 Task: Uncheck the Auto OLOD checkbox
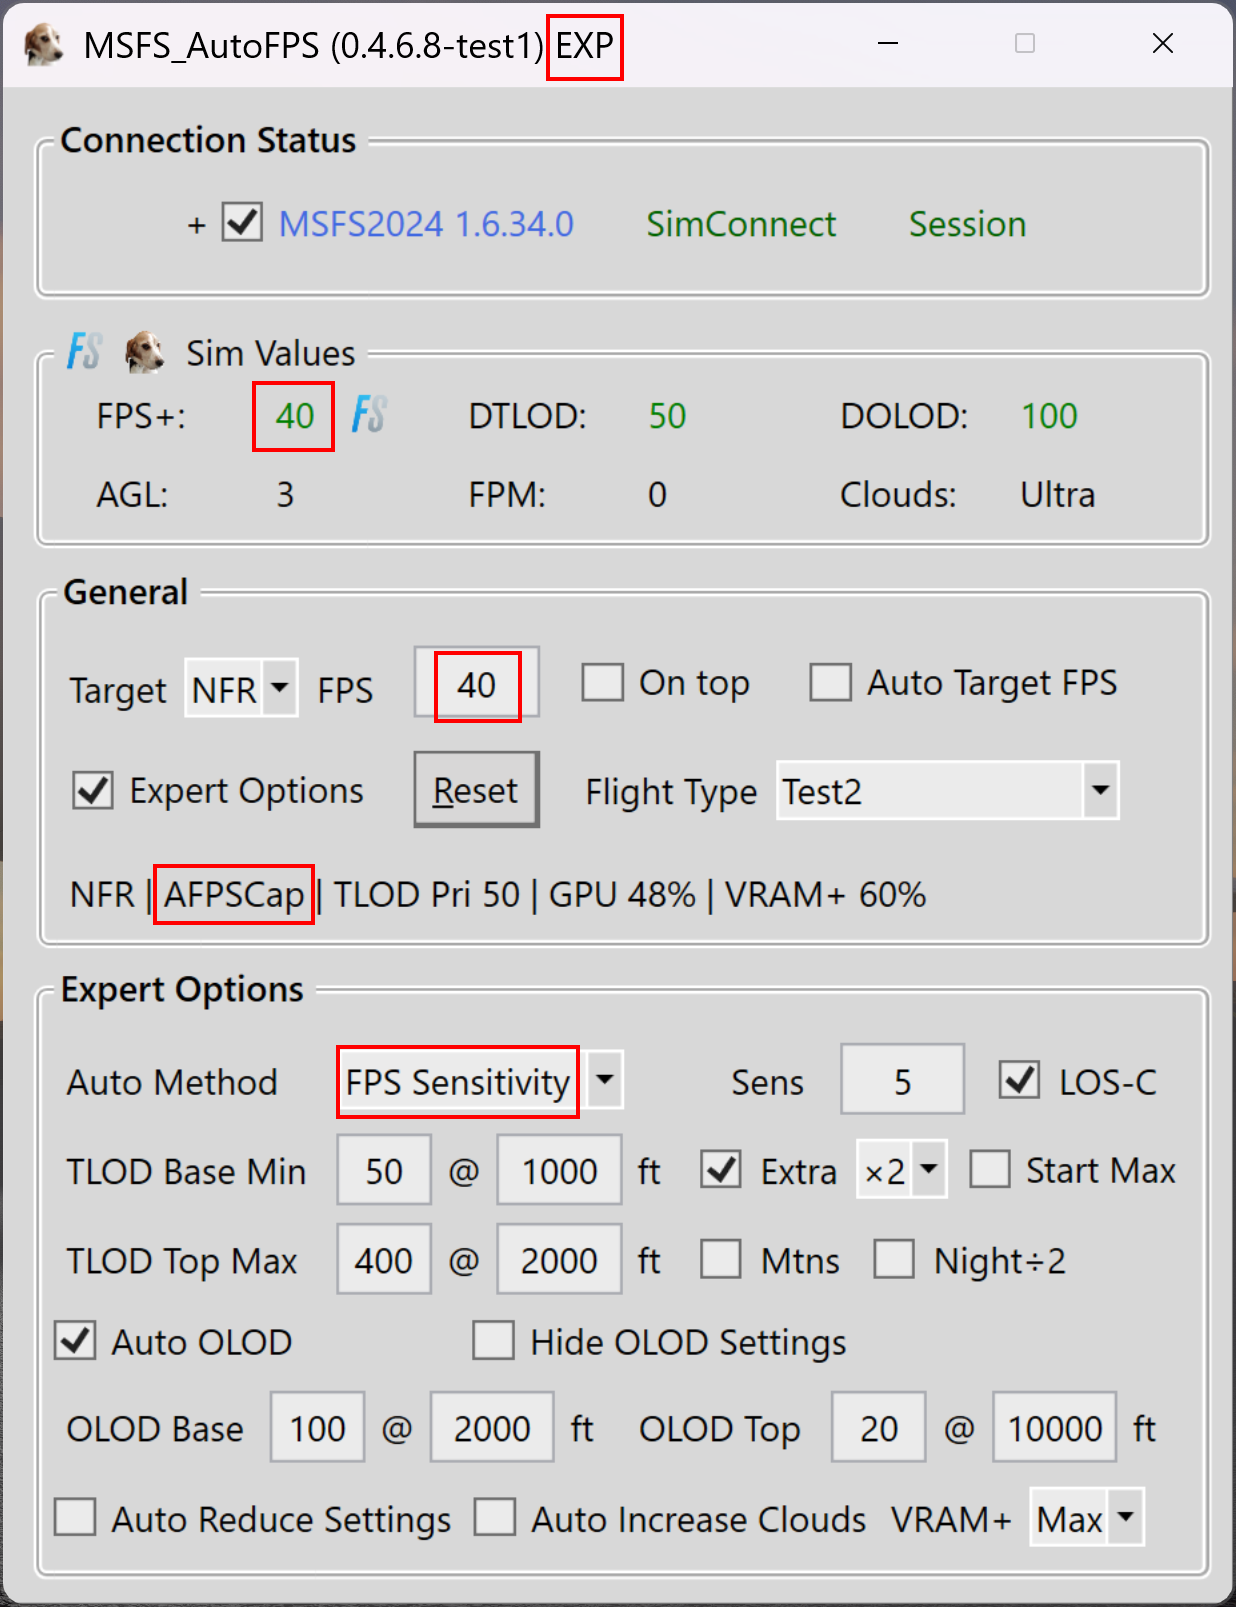pos(75,1340)
